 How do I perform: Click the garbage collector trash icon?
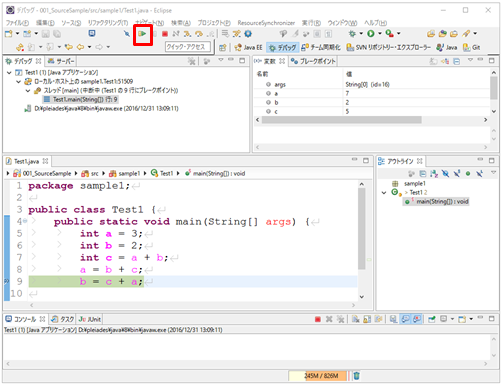(356, 376)
